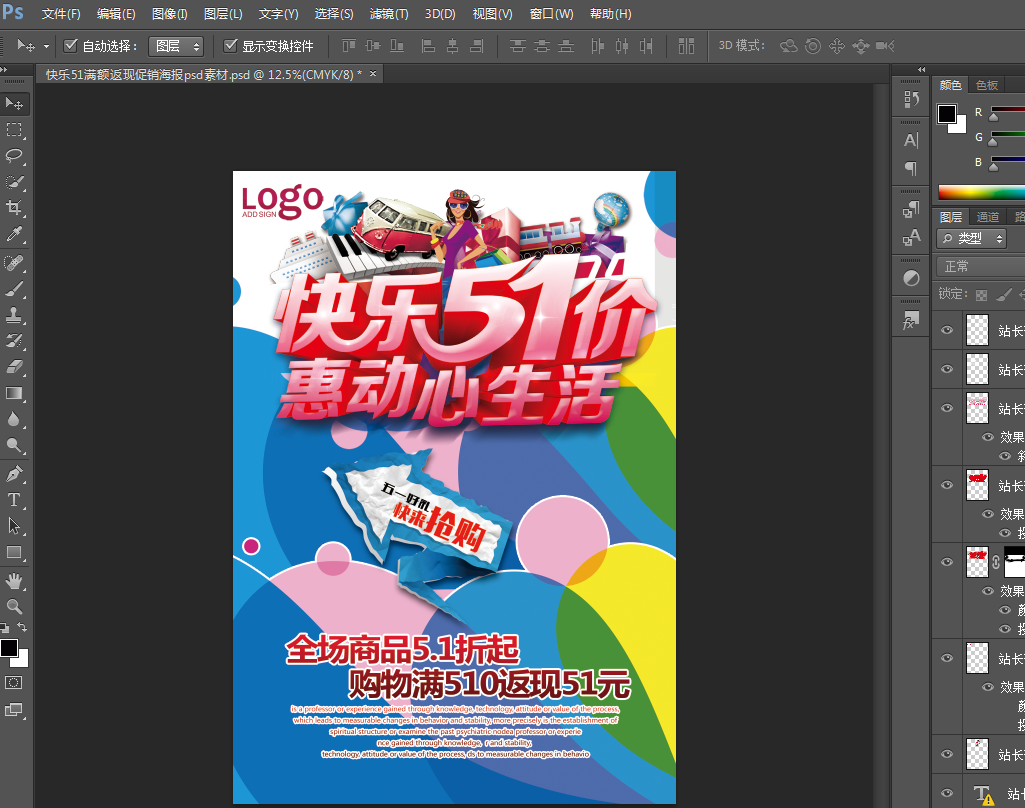Activate the Horizontal Type tool
Screen dimensions: 1025x808
(15, 500)
